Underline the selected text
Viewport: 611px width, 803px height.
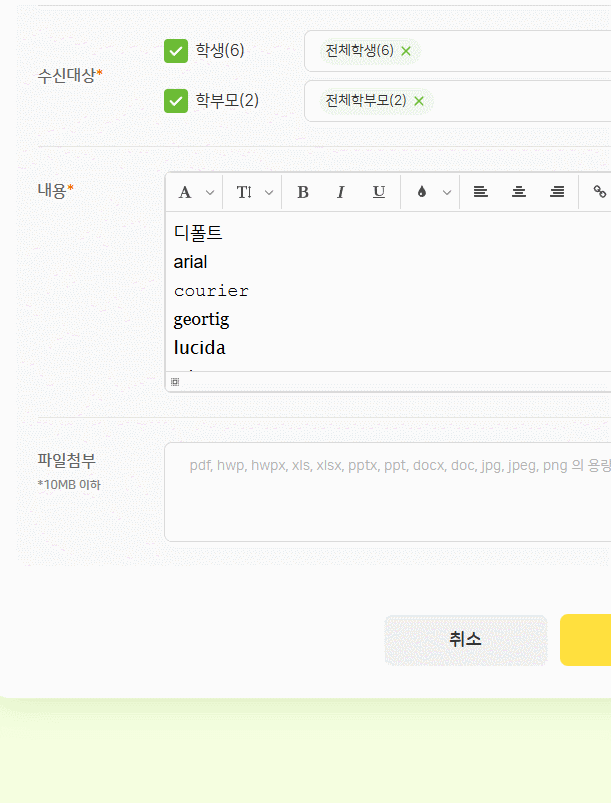(379, 192)
